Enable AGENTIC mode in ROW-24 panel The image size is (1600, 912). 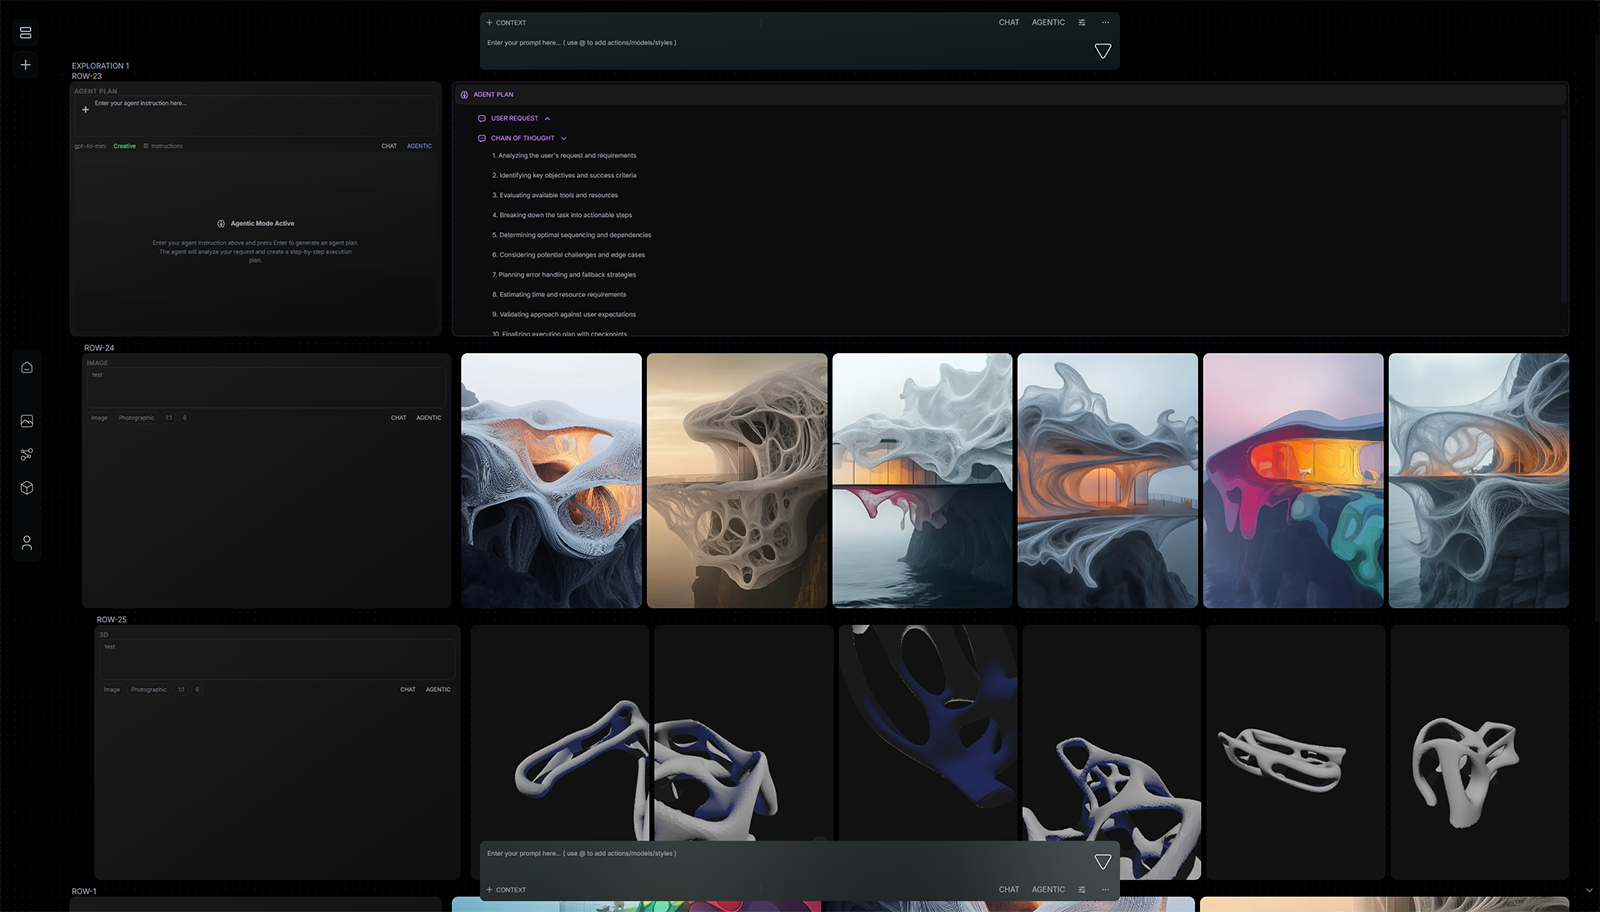(429, 418)
